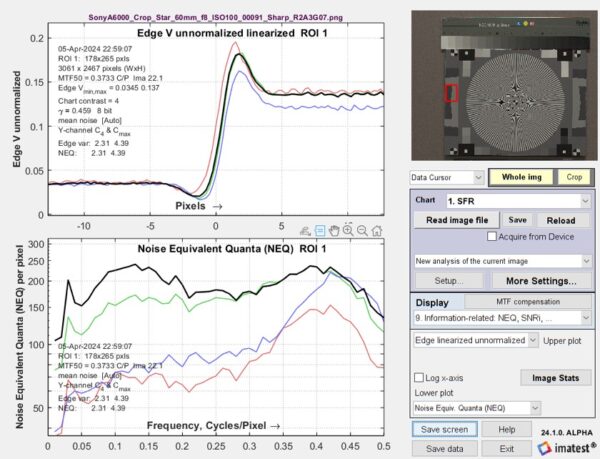Open the Data Cursor dropdown
Screen dimensions: 600x459
point(447,177)
